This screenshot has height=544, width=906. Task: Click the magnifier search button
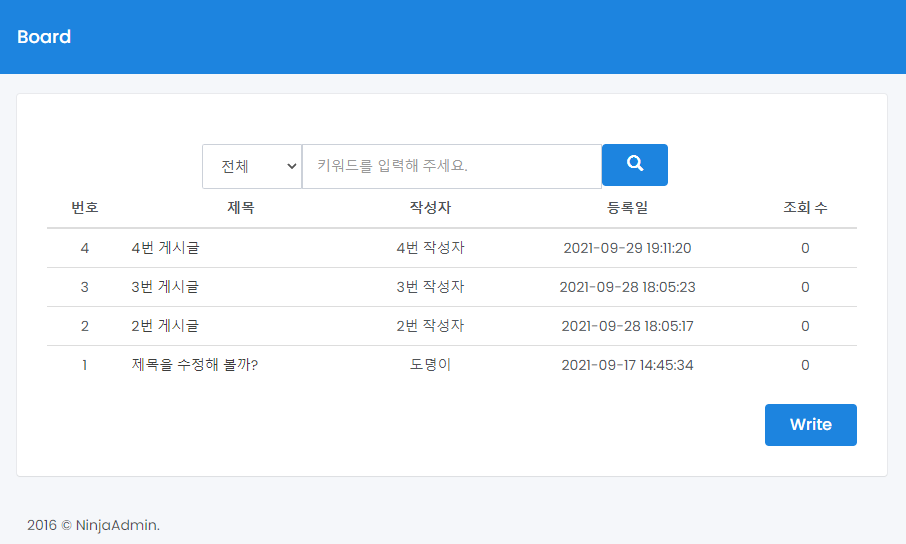pyautogui.click(x=634, y=165)
